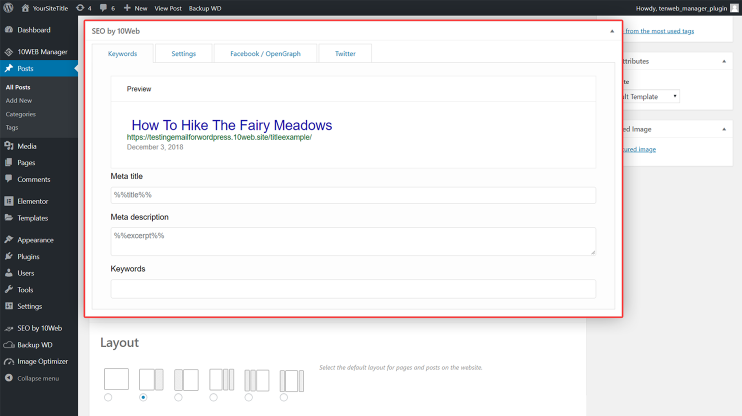Screen dimensions: 742x416
Task: Click the Posts pushpin icon
Action: (9, 69)
